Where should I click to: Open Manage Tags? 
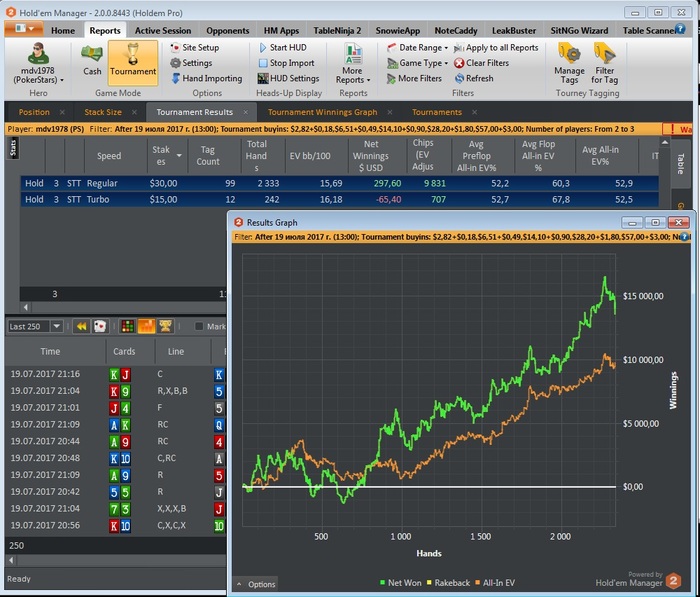[569, 63]
